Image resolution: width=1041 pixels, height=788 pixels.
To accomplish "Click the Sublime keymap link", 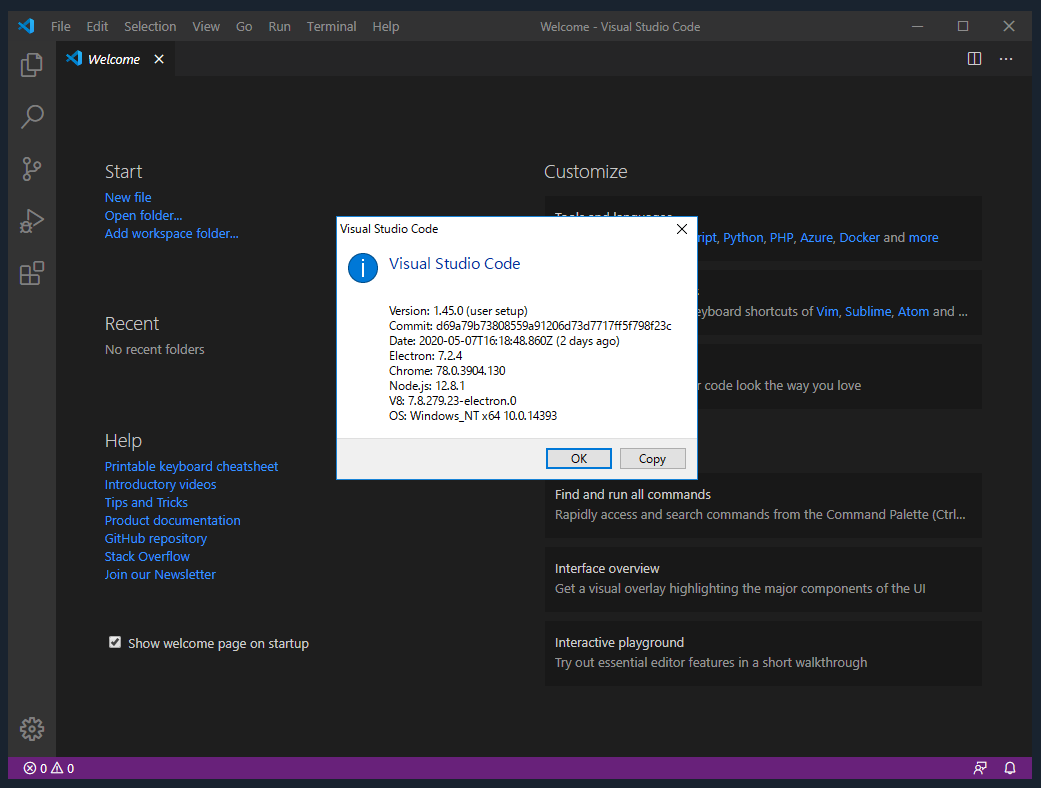I will coord(868,311).
